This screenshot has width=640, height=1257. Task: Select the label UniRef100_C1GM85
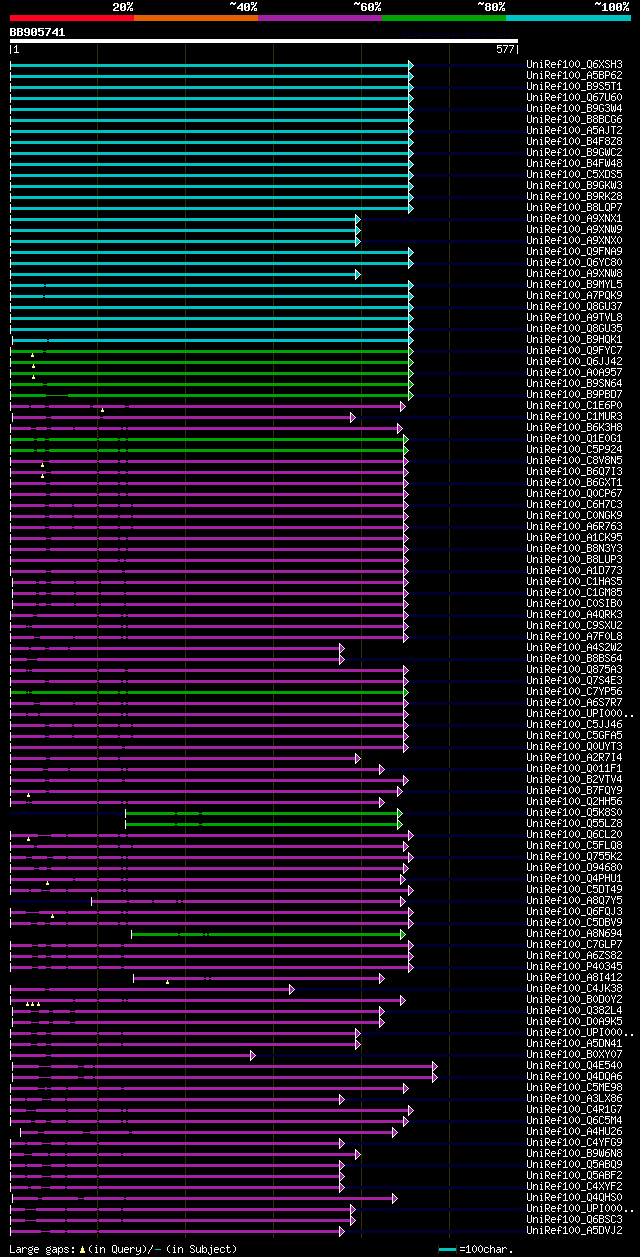click(574, 592)
